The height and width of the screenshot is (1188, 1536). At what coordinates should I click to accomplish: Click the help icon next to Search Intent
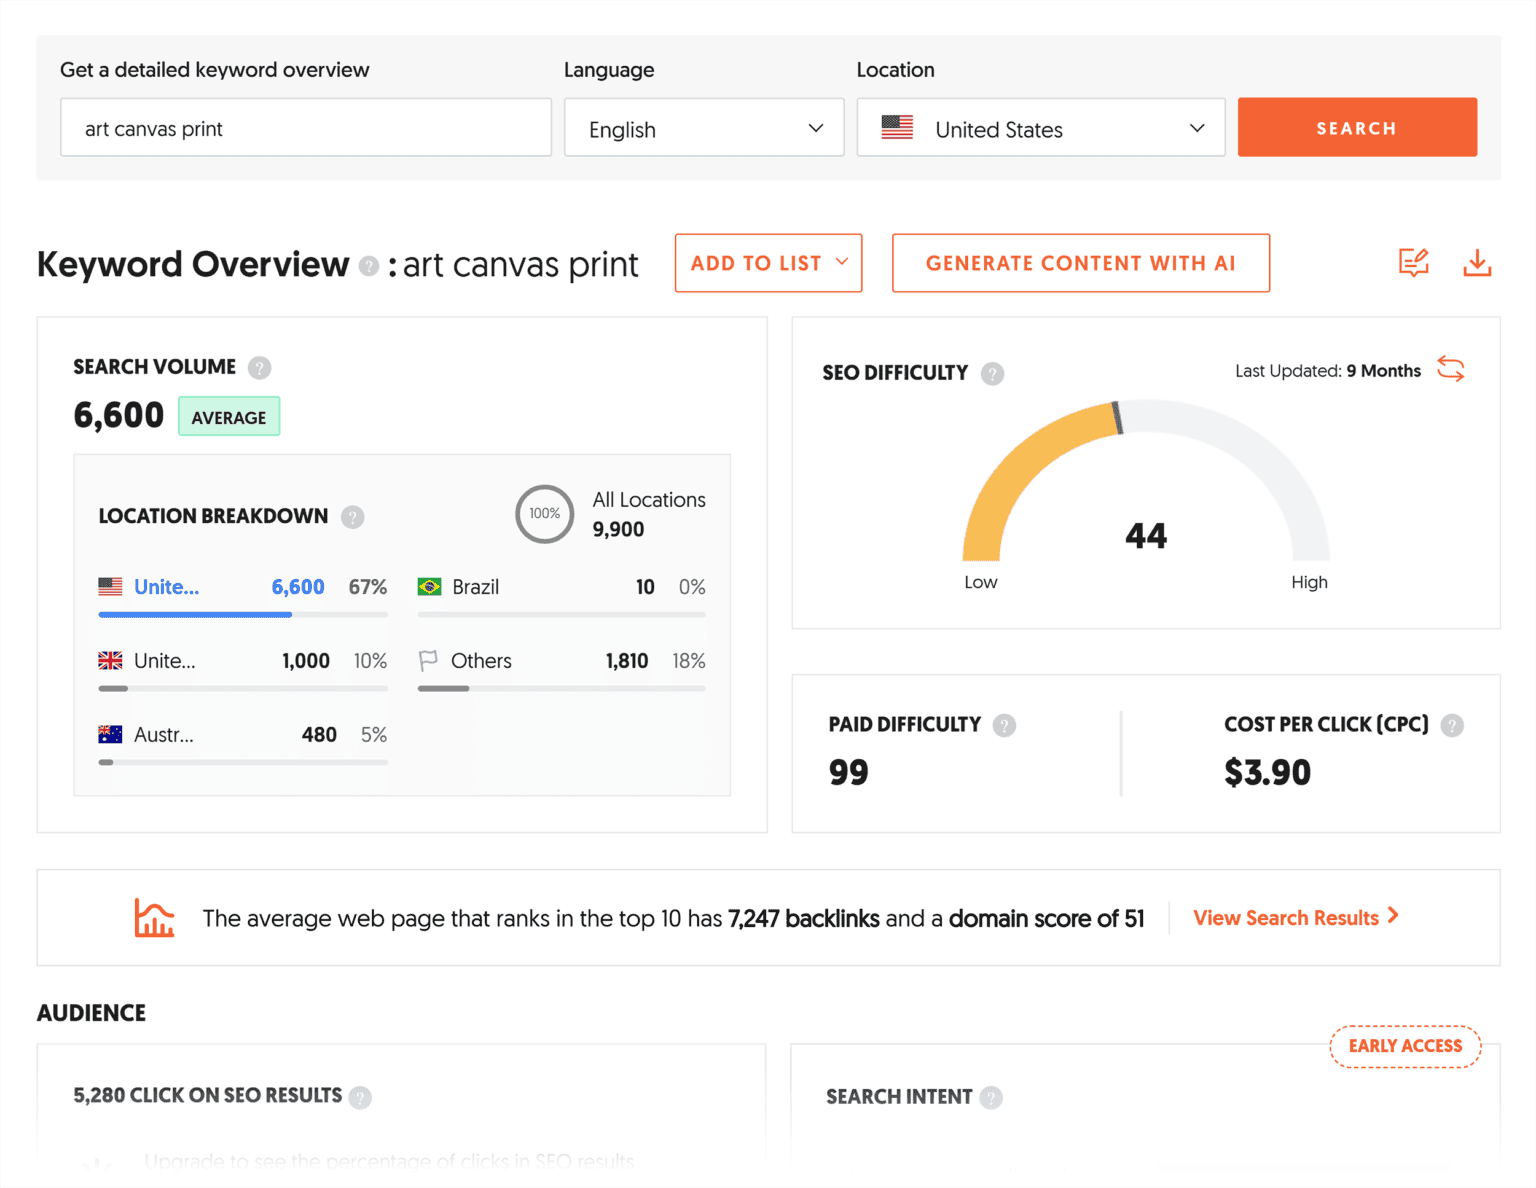(x=991, y=1097)
